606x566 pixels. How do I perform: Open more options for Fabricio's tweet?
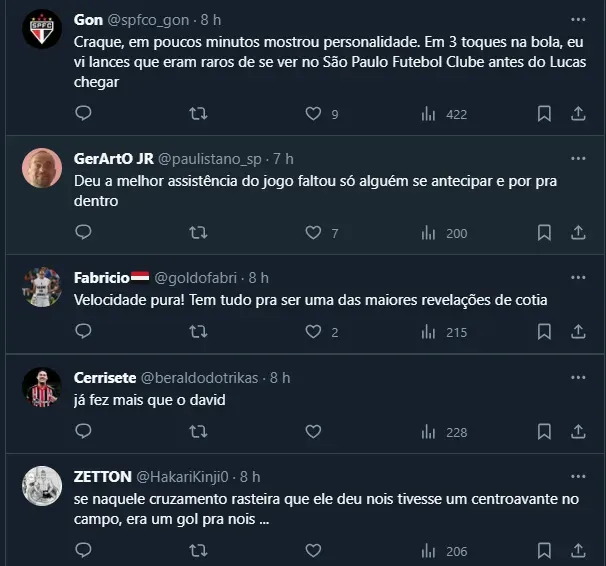578,277
